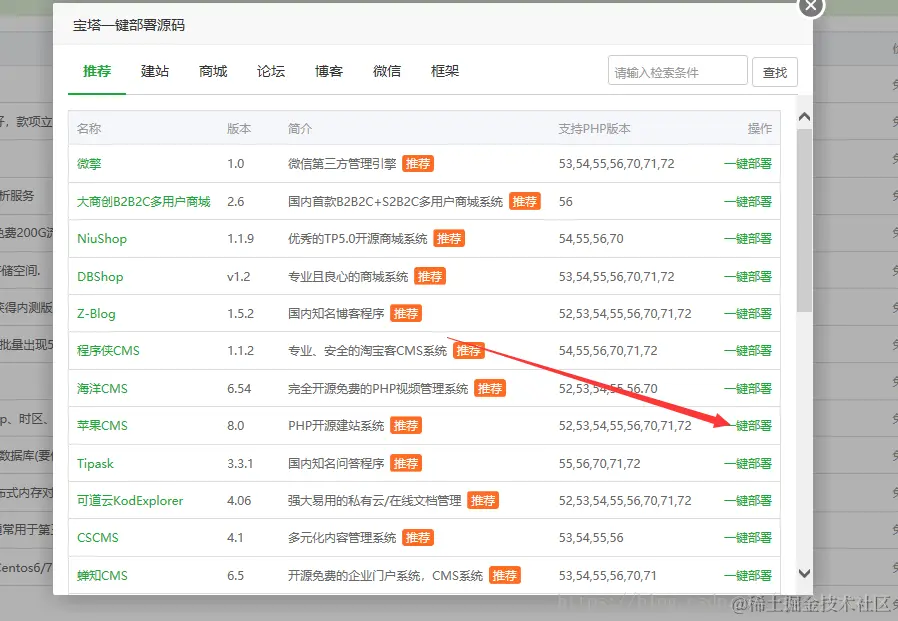898x621 pixels.
Task: Click NiuShop's PHP versions 54,55,56,70
Action: [x=591, y=239]
